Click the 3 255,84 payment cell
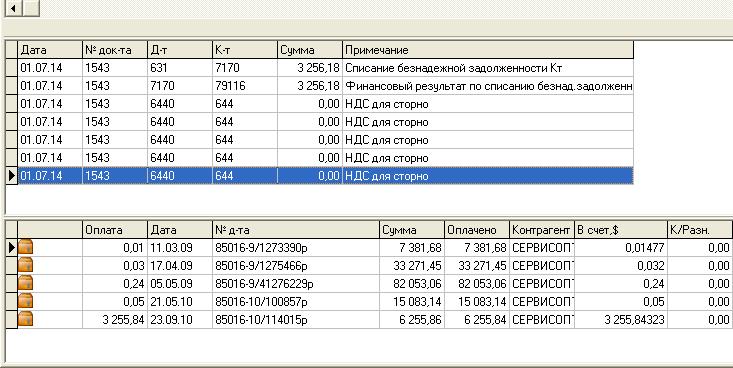The image size is (733, 368). coord(115,320)
